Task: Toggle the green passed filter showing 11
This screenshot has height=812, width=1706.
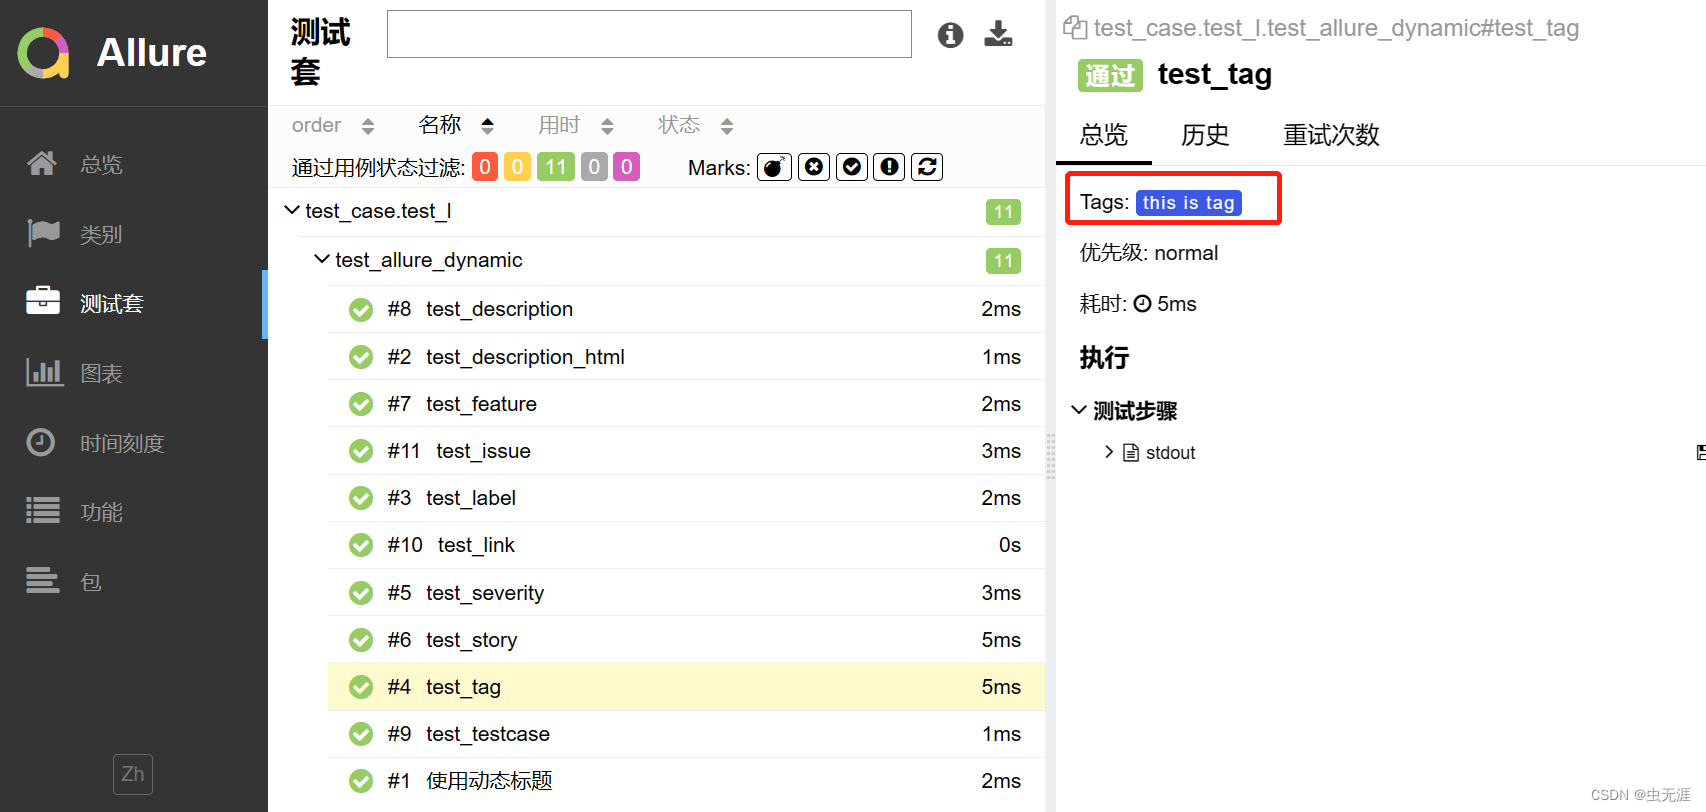Action: tap(556, 167)
